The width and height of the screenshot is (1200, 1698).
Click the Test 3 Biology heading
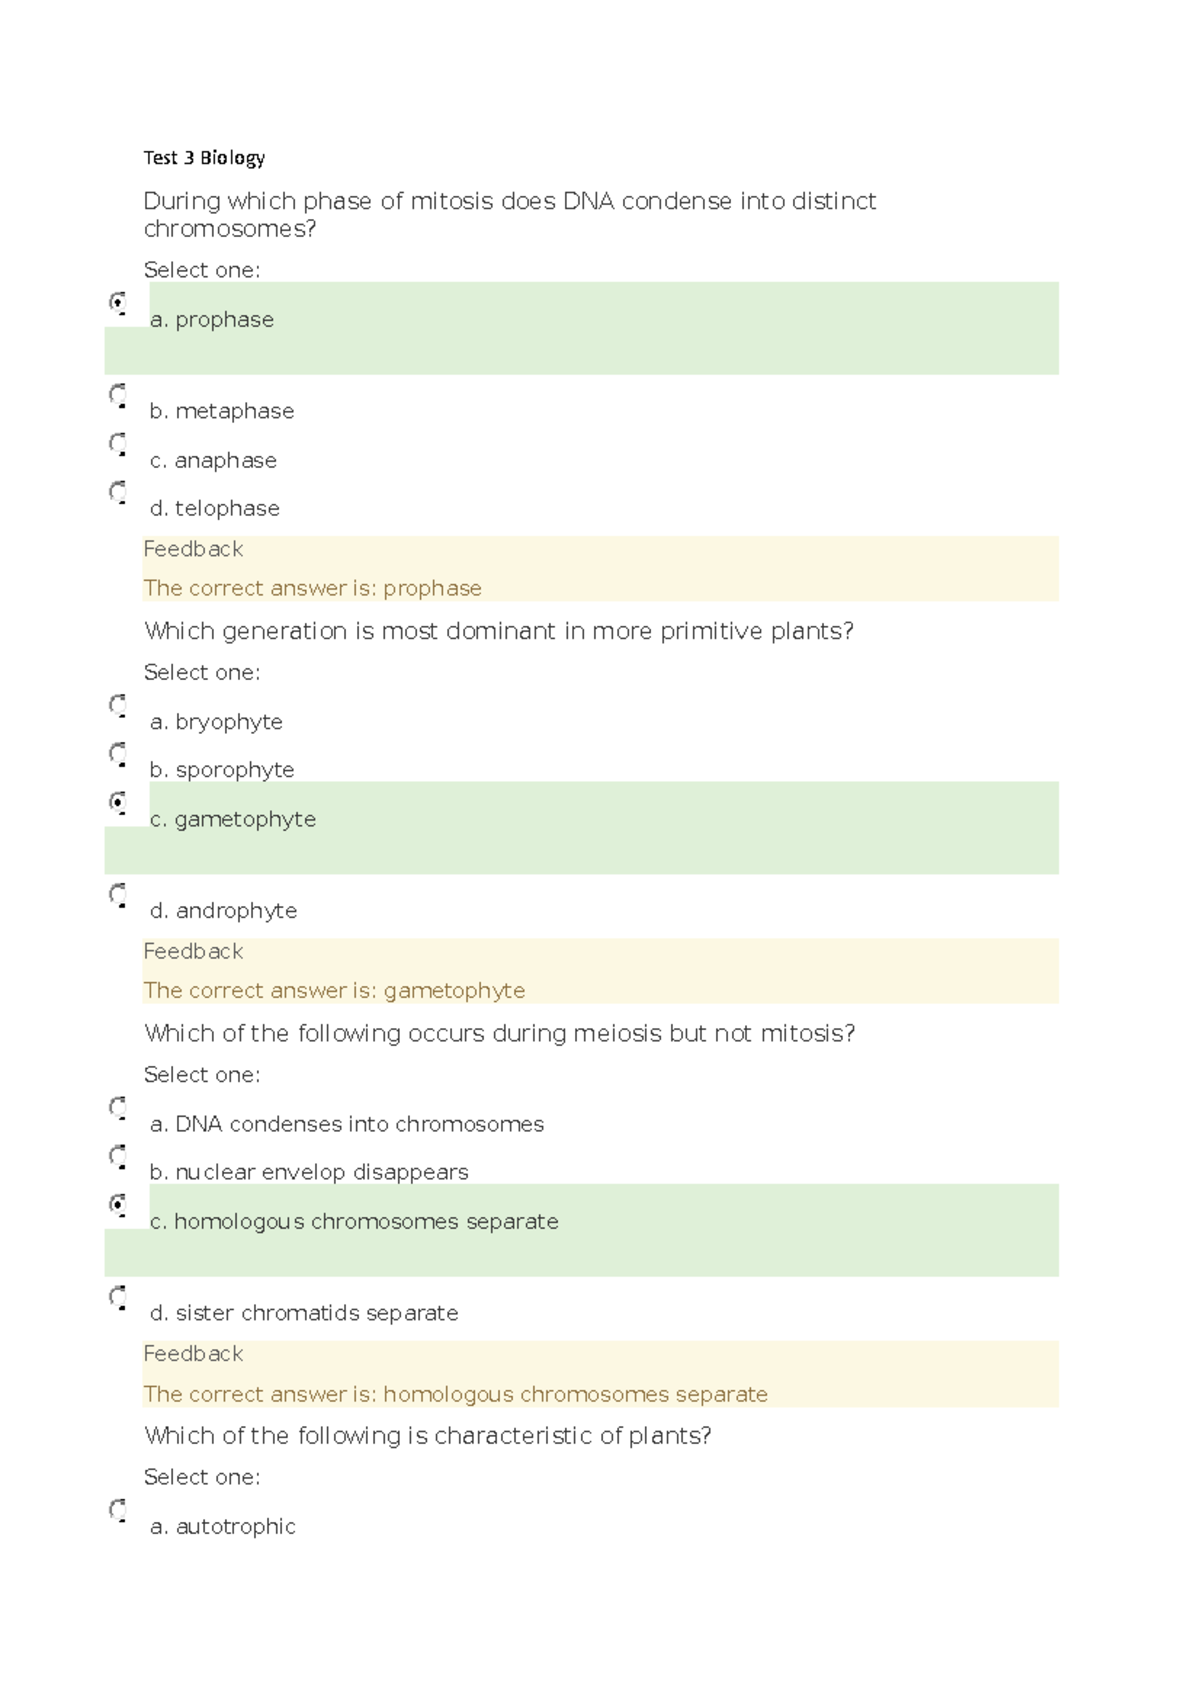point(204,158)
